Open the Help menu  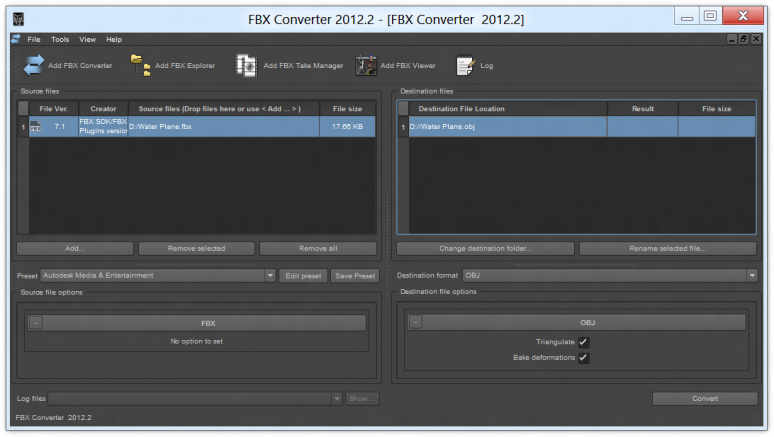[x=114, y=40]
